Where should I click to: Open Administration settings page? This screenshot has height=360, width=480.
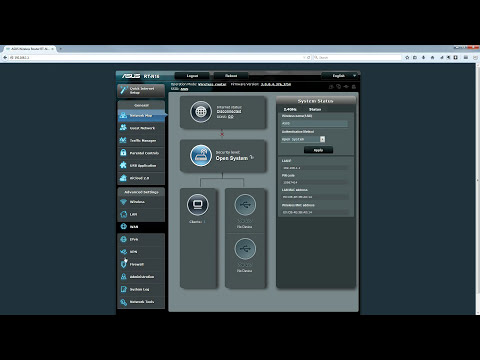pos(141,277)
